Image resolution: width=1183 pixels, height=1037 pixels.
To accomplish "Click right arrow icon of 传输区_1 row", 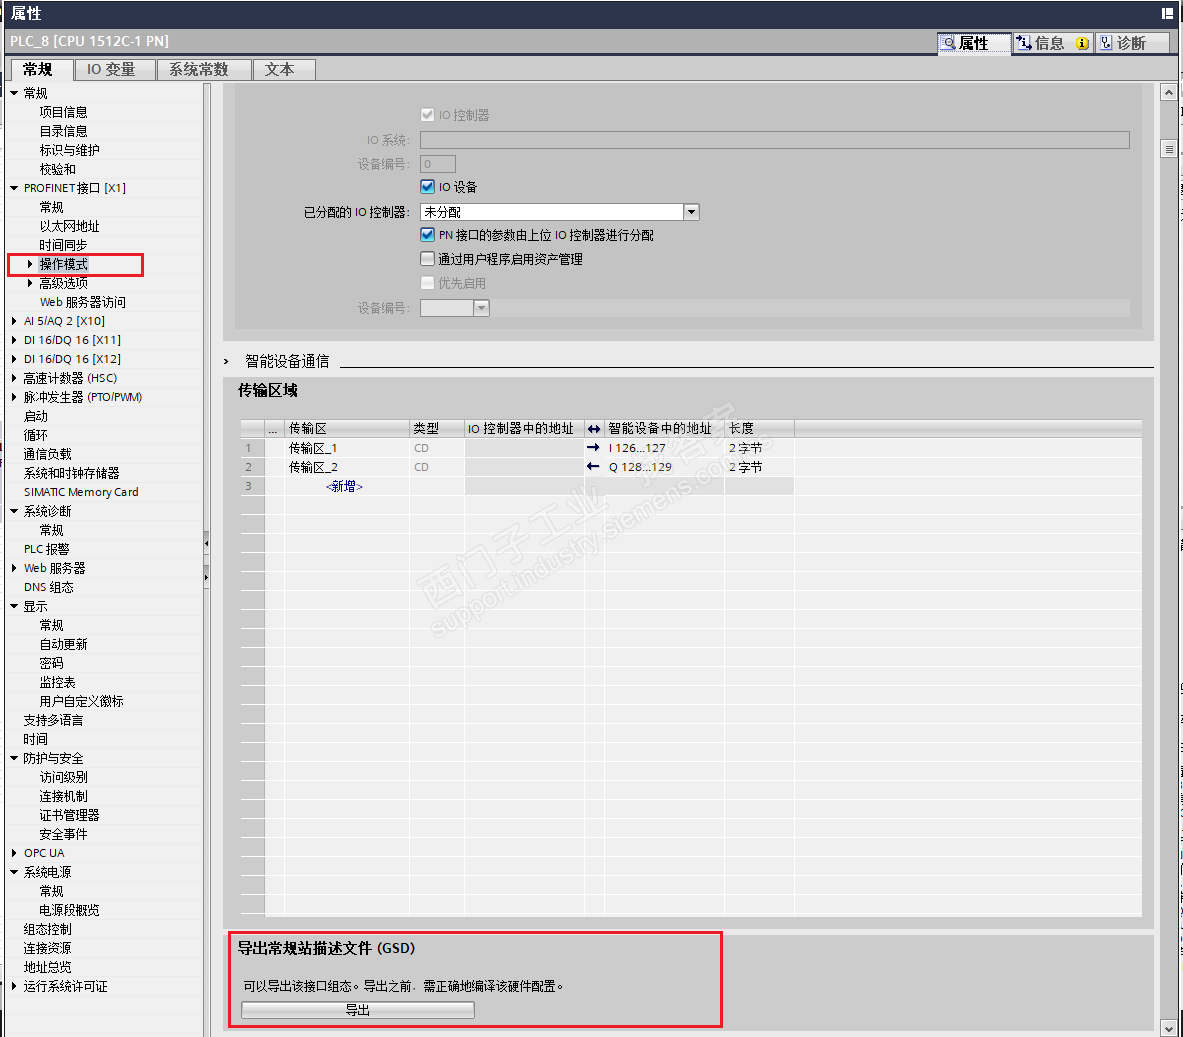I will point(593,448).
